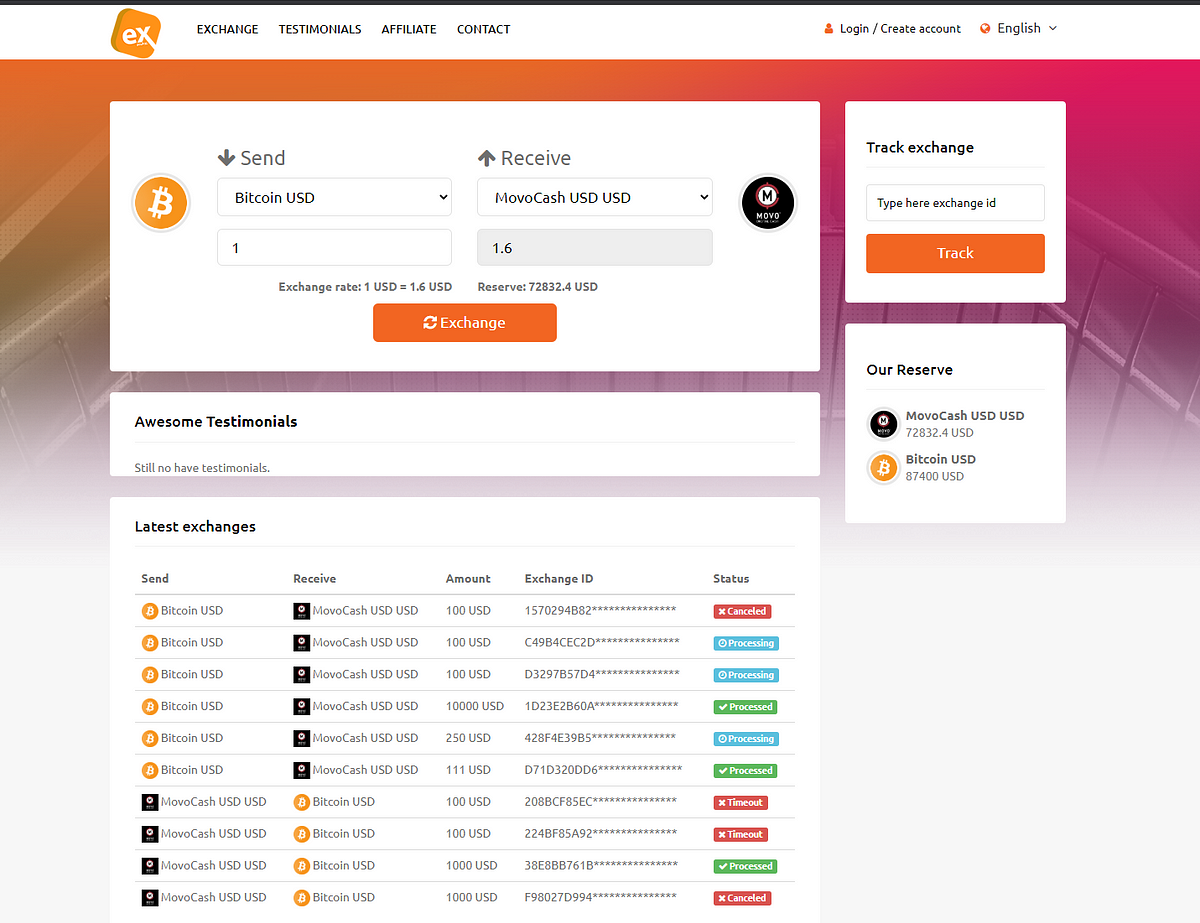Click exchange ID C49B4CEC2D
The height and width of the screenshot is (923, 1200).
click(x=602, y=643)
